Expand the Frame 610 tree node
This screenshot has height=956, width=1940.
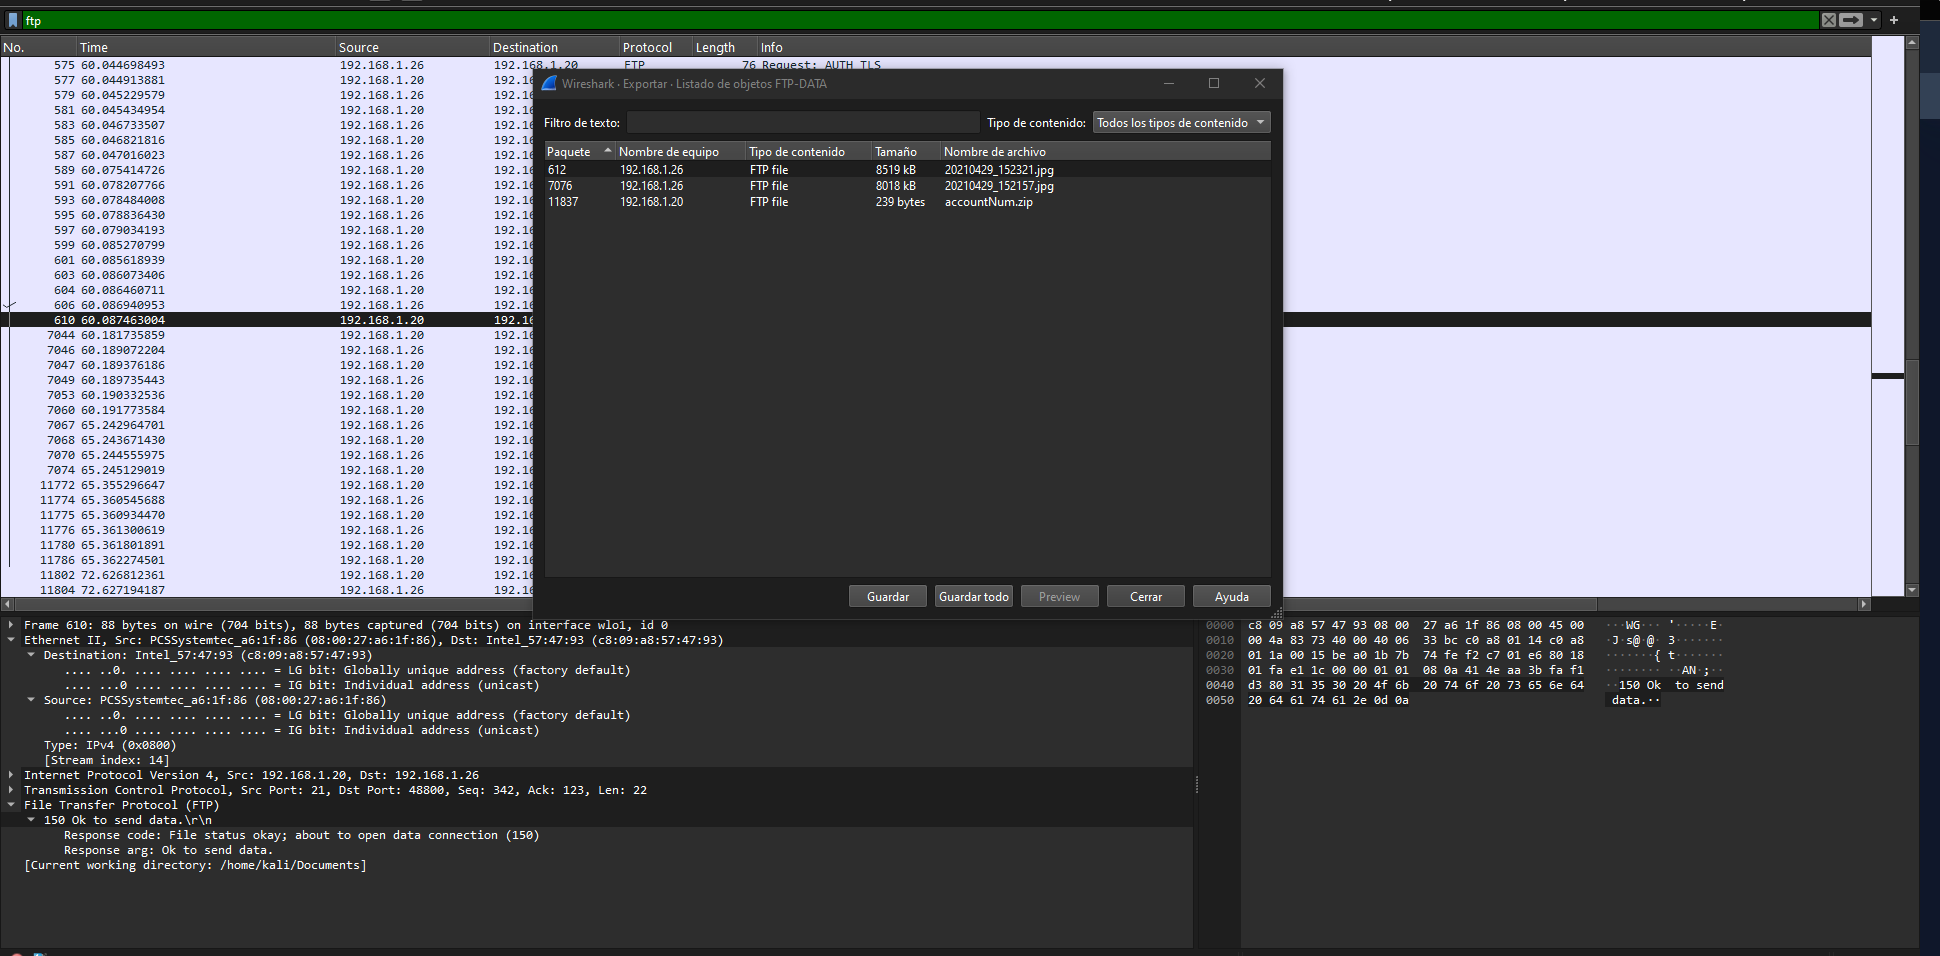[11, 625]
